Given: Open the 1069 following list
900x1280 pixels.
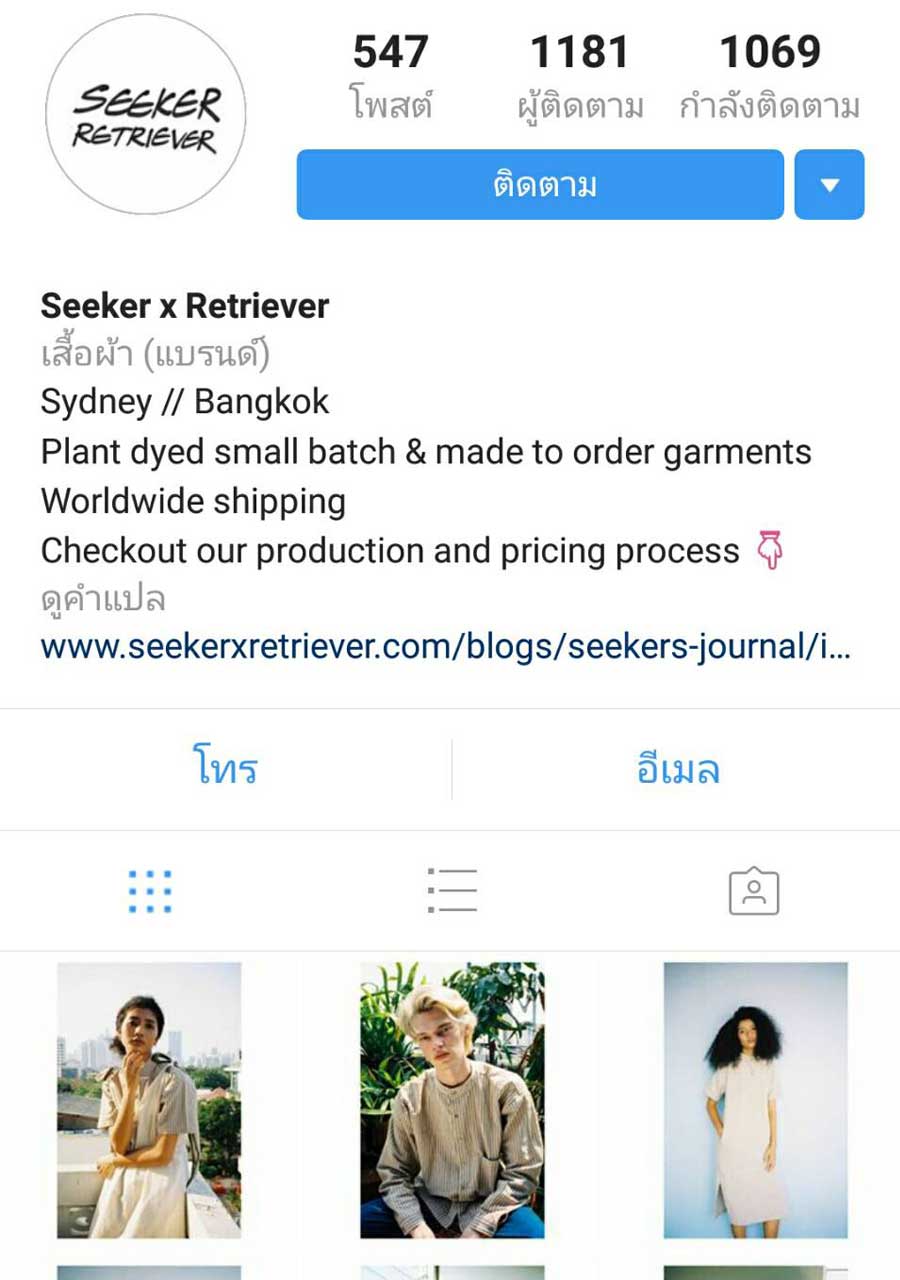Looking at the screenshot, I should (770, 76).
